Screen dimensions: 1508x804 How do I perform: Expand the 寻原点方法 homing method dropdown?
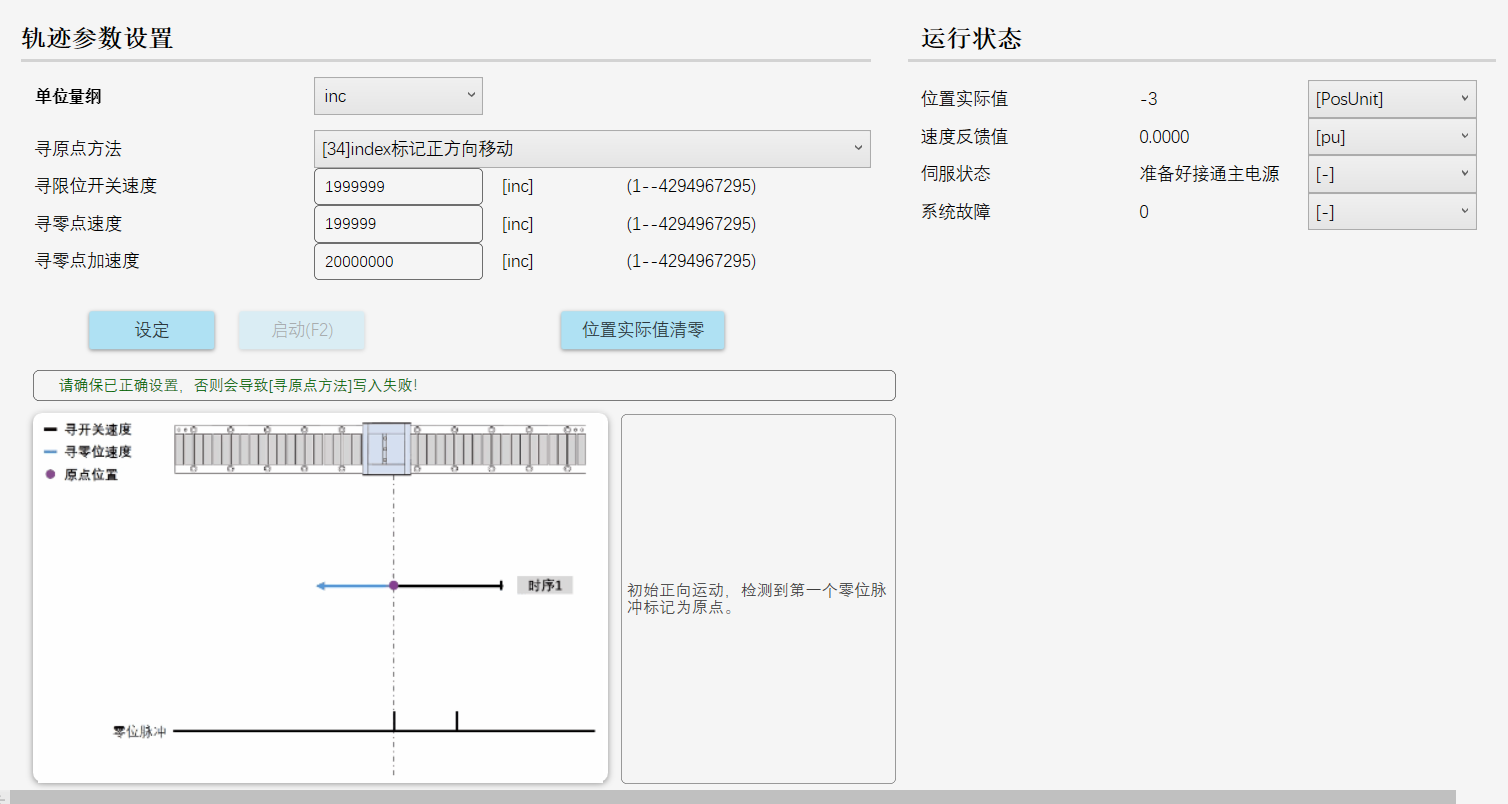tap(591, 148)
